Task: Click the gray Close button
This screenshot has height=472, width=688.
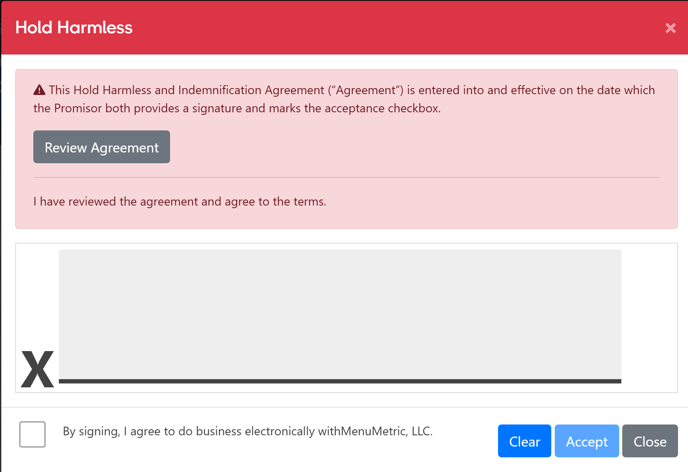Action: click(x=650, y=441)
